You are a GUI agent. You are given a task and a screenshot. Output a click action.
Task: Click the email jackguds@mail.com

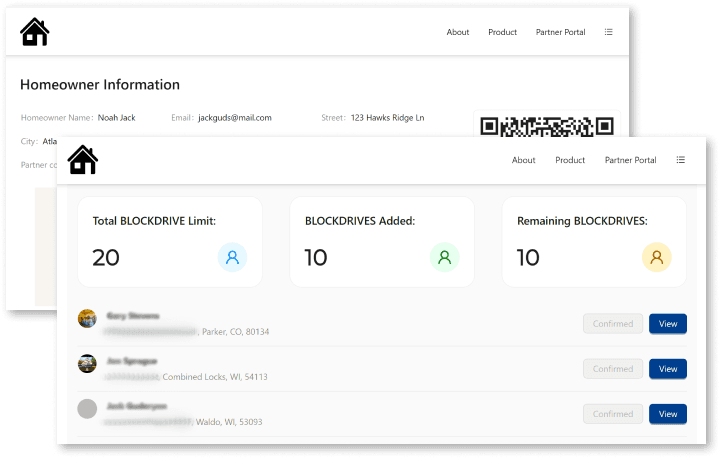tap(235, 118)
